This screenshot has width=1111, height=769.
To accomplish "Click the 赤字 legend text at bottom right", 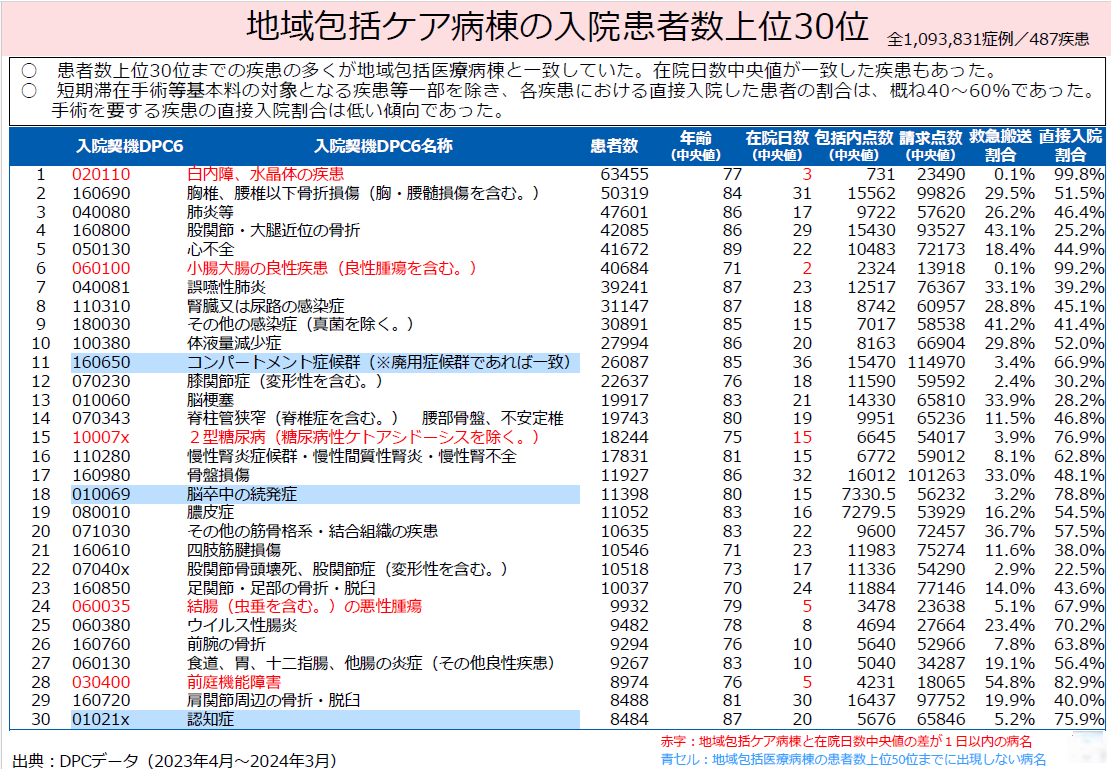I will click(x=846, y=742).
